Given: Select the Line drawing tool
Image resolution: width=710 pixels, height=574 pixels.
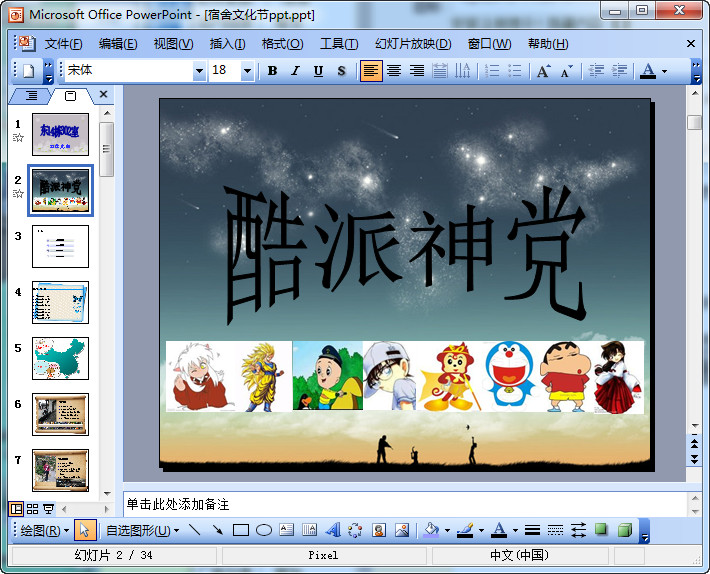Looking at the screenshot, I should click(x=195, y=530).
